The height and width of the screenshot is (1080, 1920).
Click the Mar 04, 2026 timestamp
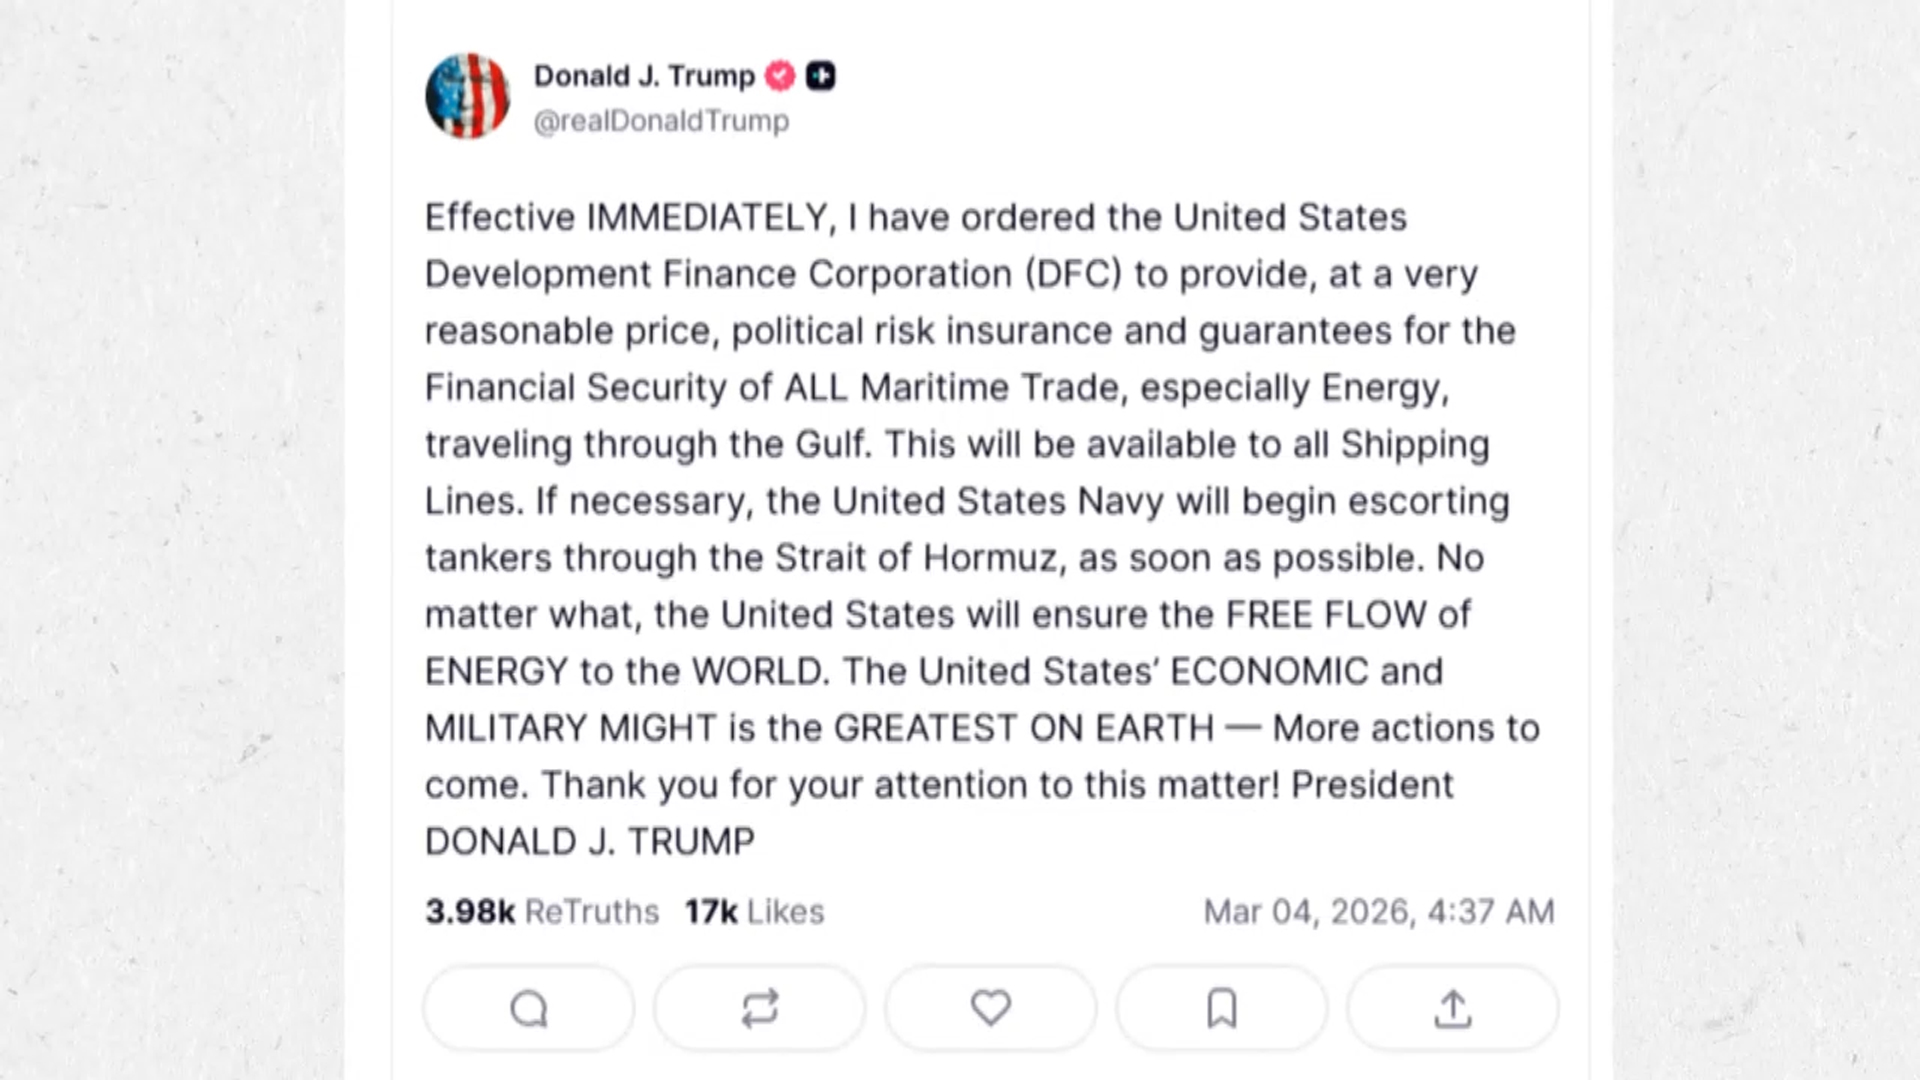[x=1378, y=912]
